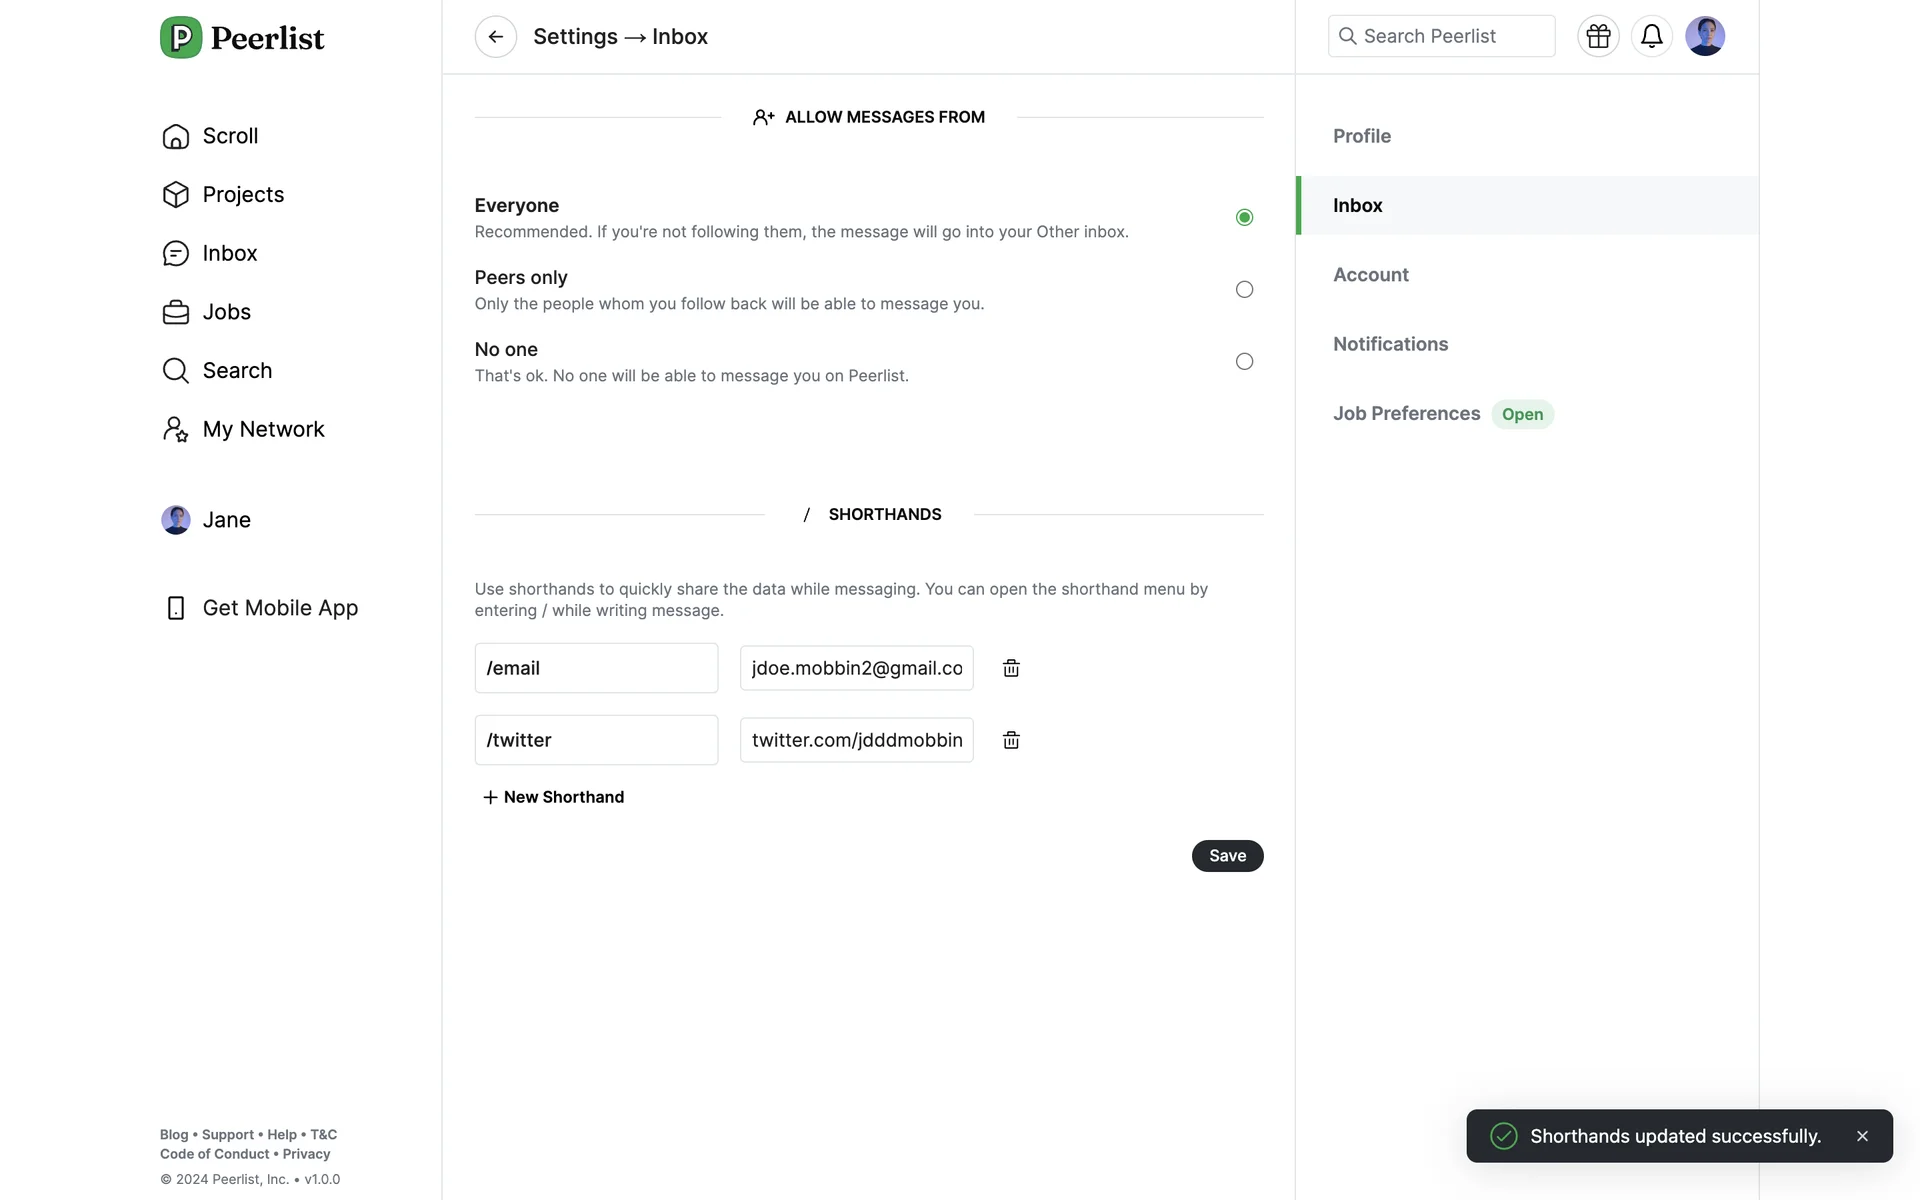Click the Peerlist logo
The height and width of the screenshot is (1200, 1920).
pos(242,38)
